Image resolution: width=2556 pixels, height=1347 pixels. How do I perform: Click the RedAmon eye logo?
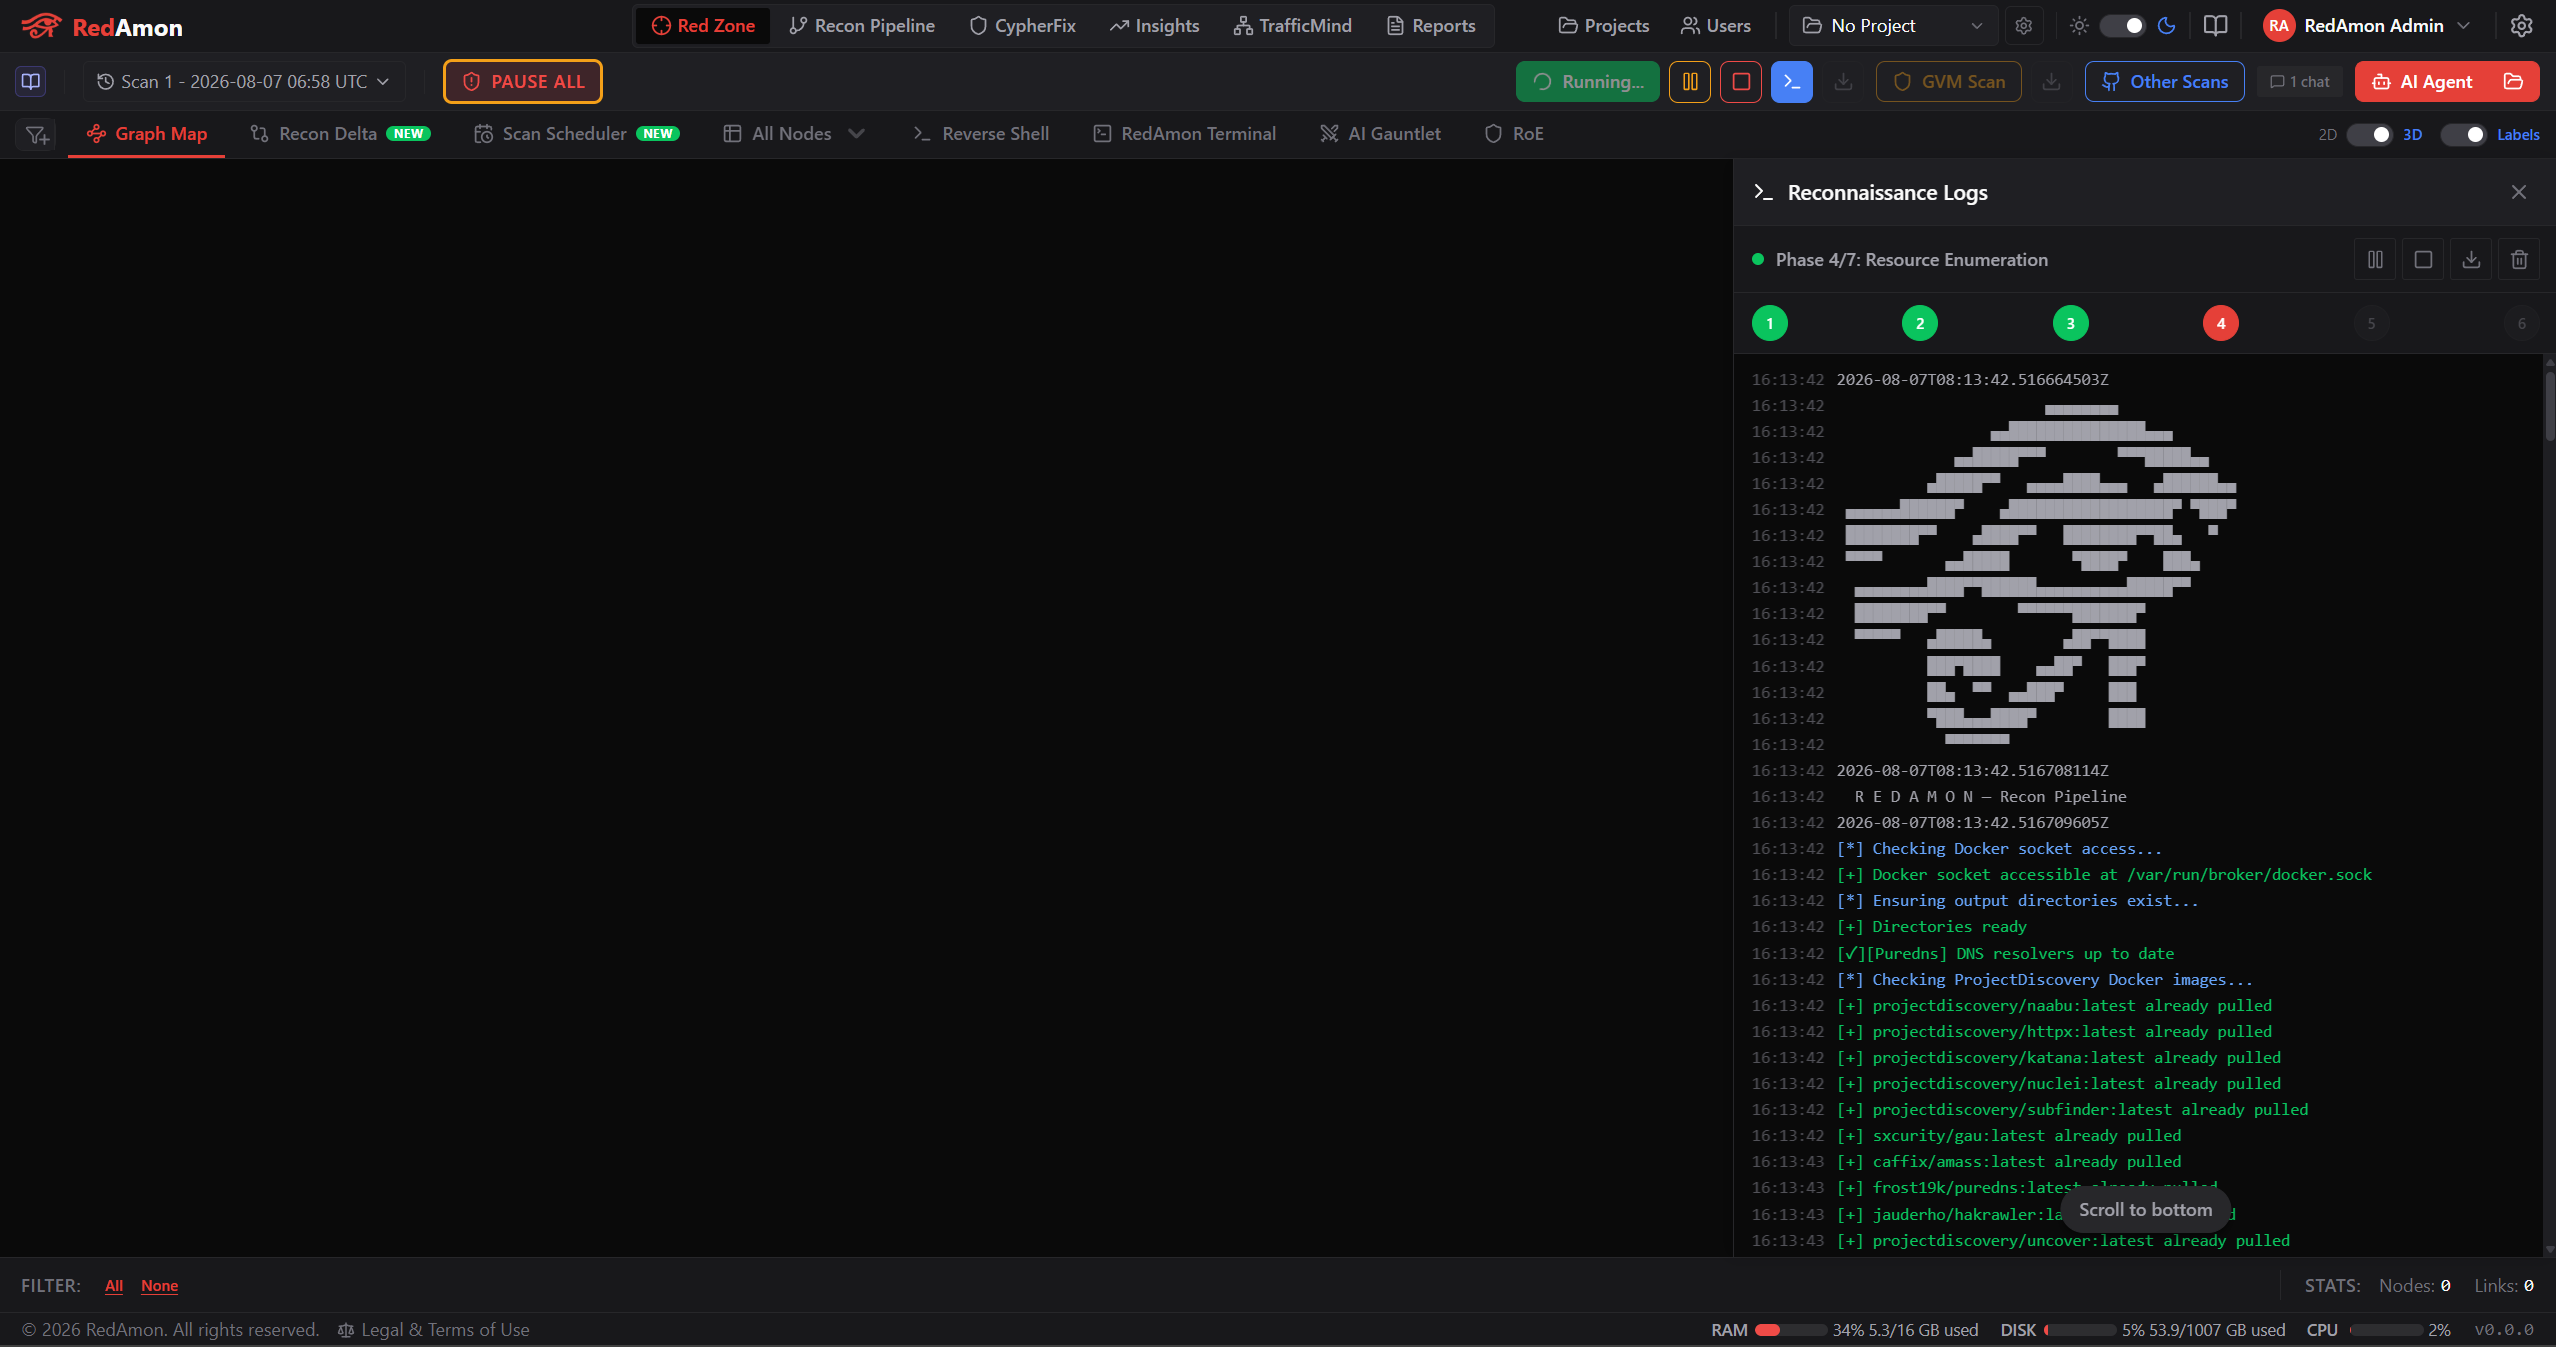41,26
